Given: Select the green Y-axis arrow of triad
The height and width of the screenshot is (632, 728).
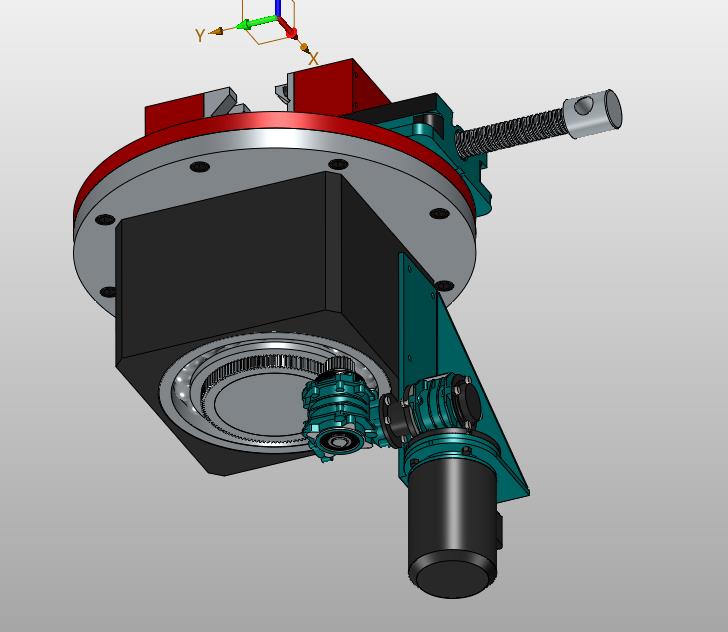Looking at the screenshot, I should pyautogui.click(x=257, y=22).
